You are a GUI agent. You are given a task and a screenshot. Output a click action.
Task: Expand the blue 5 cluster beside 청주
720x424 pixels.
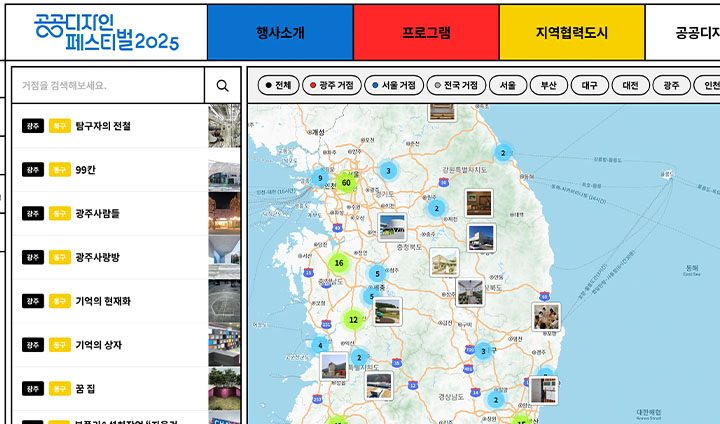click(377, 273)
